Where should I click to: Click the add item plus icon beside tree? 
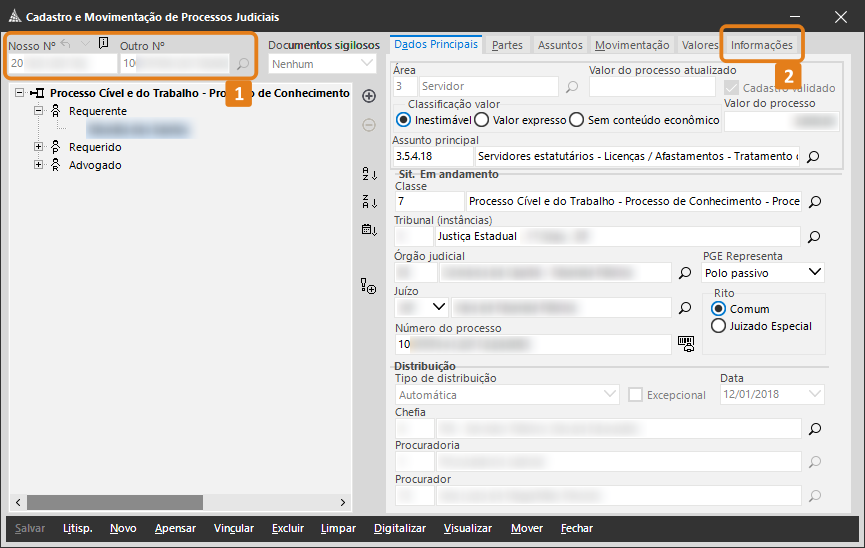click(x=368, y=96)
